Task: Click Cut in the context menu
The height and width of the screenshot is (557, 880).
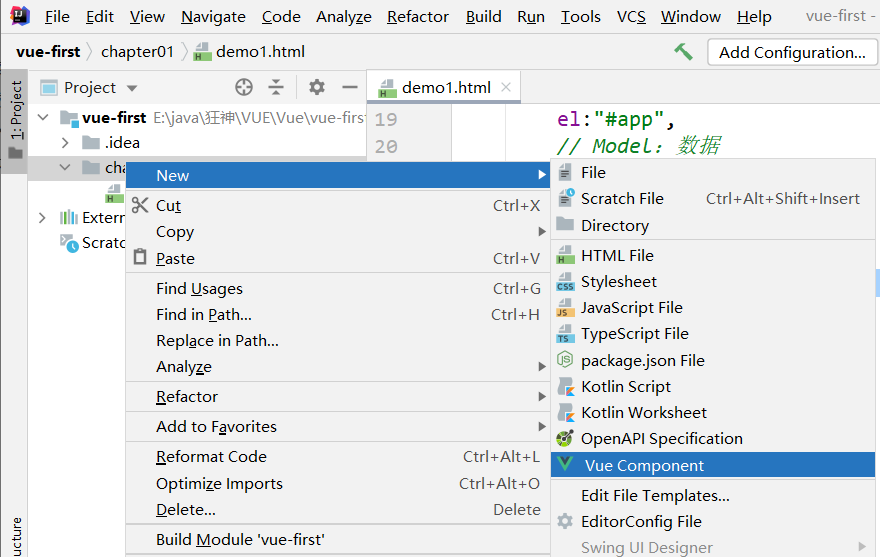Action: (x=168, y=205)
